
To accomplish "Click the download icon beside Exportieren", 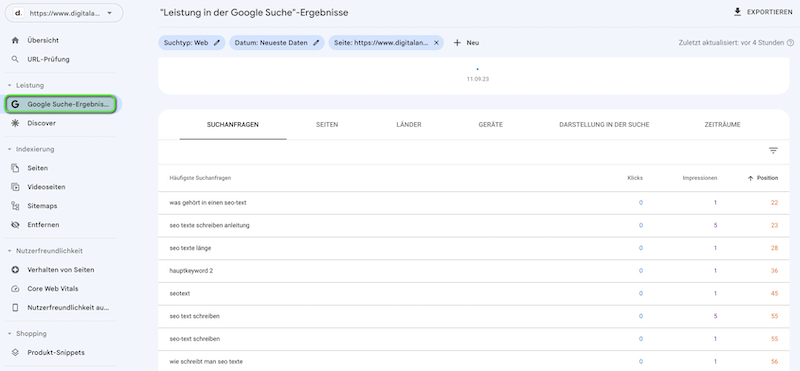I will coord(737,12).
